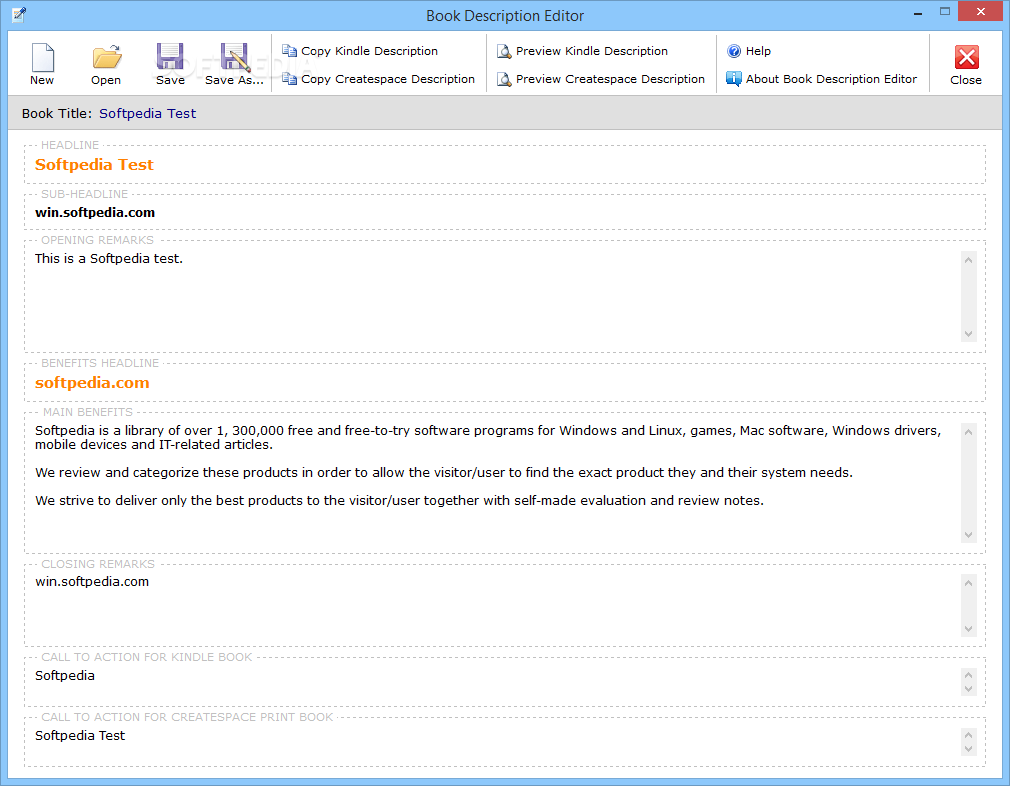The image size is (1010, 786).
Task: Click the Preview Createspace Description magnifier icon
Action: pyautogui.click(x=504, y=79)
